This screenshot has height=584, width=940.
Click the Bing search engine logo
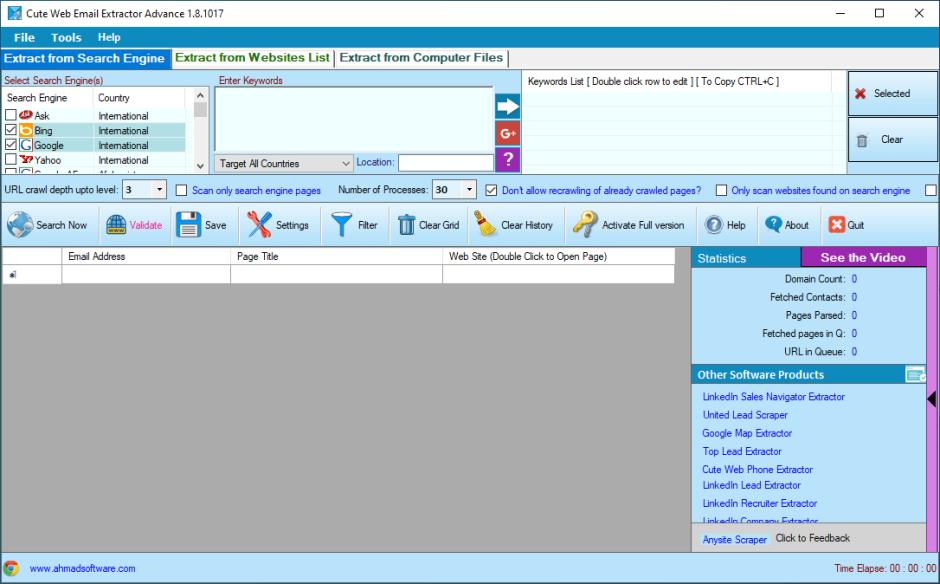point(26,130)
